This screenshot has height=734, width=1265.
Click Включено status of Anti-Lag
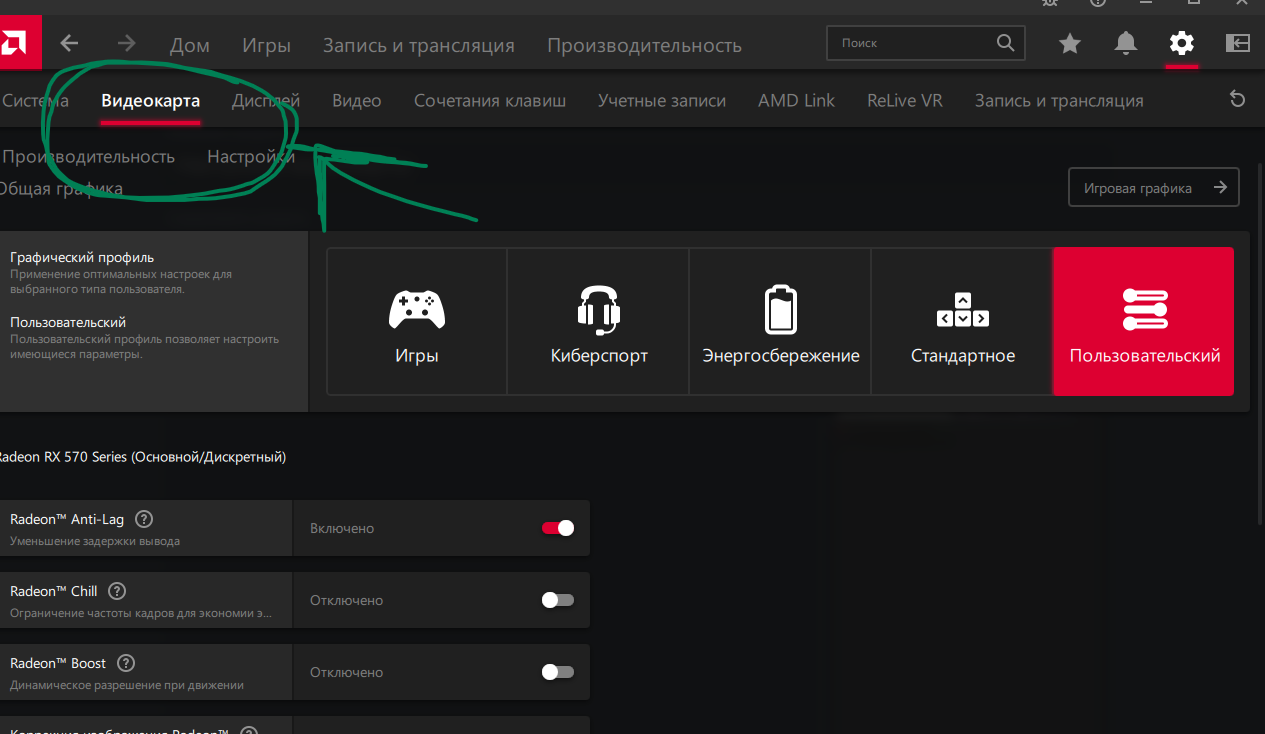tap(342, 528)
